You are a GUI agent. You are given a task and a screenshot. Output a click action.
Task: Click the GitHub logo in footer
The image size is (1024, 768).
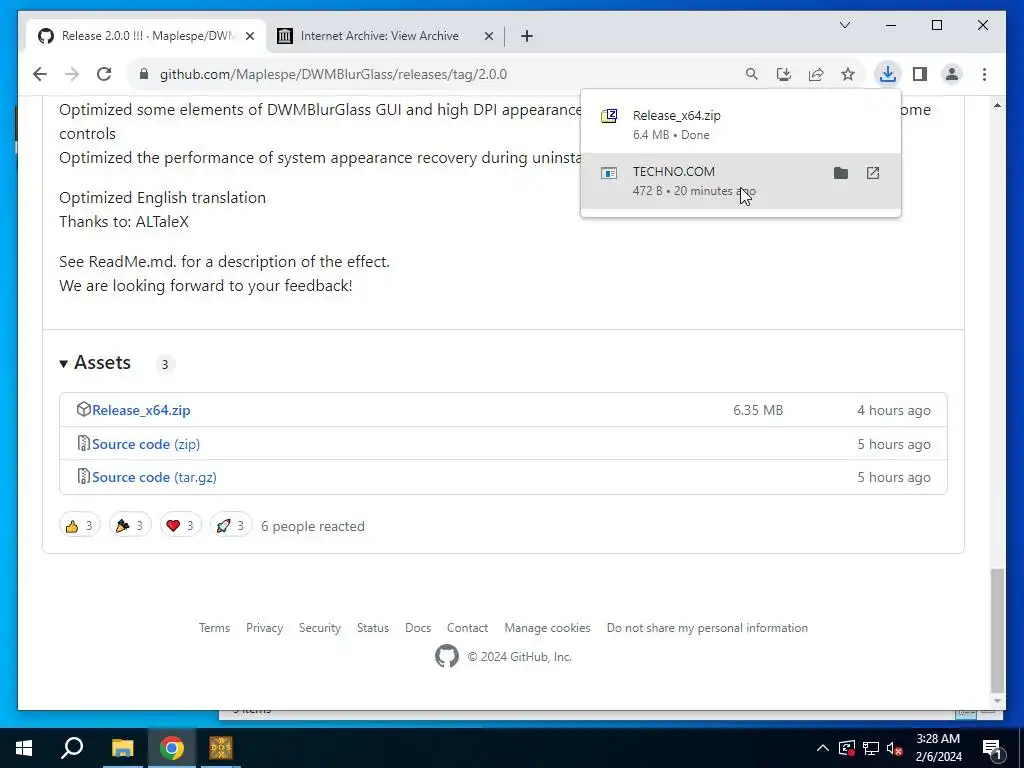click(x=447, y=656)
